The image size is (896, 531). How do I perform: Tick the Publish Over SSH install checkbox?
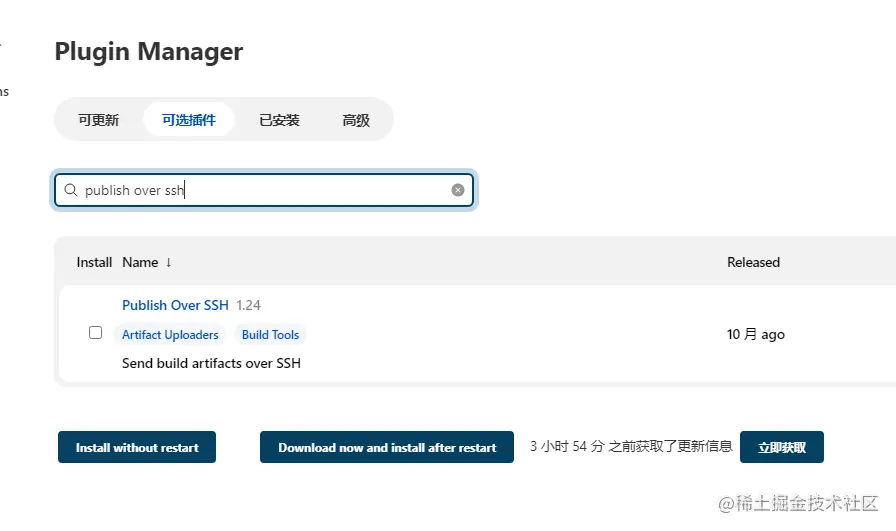(95, 333)
